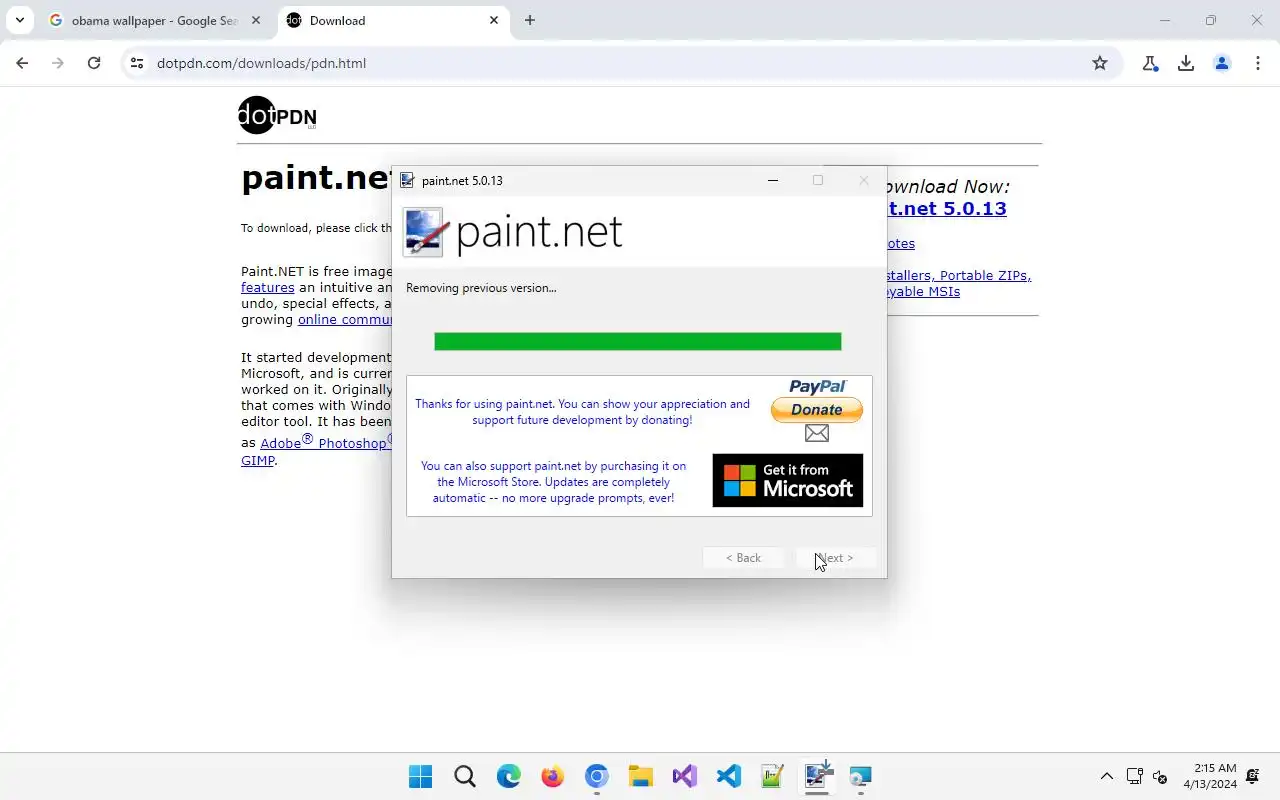Open Chrome Labs flask icon
Viewport: 1280px width, 800px height.
(1150, 63)
